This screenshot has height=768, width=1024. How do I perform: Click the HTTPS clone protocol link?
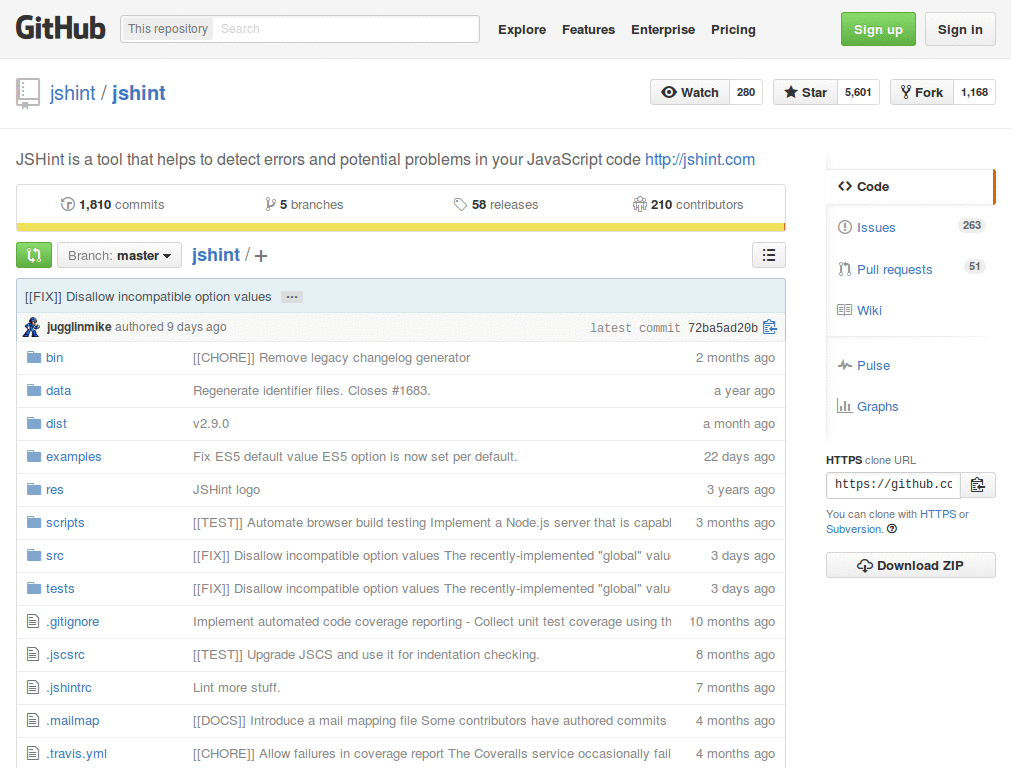pos(938,514)
